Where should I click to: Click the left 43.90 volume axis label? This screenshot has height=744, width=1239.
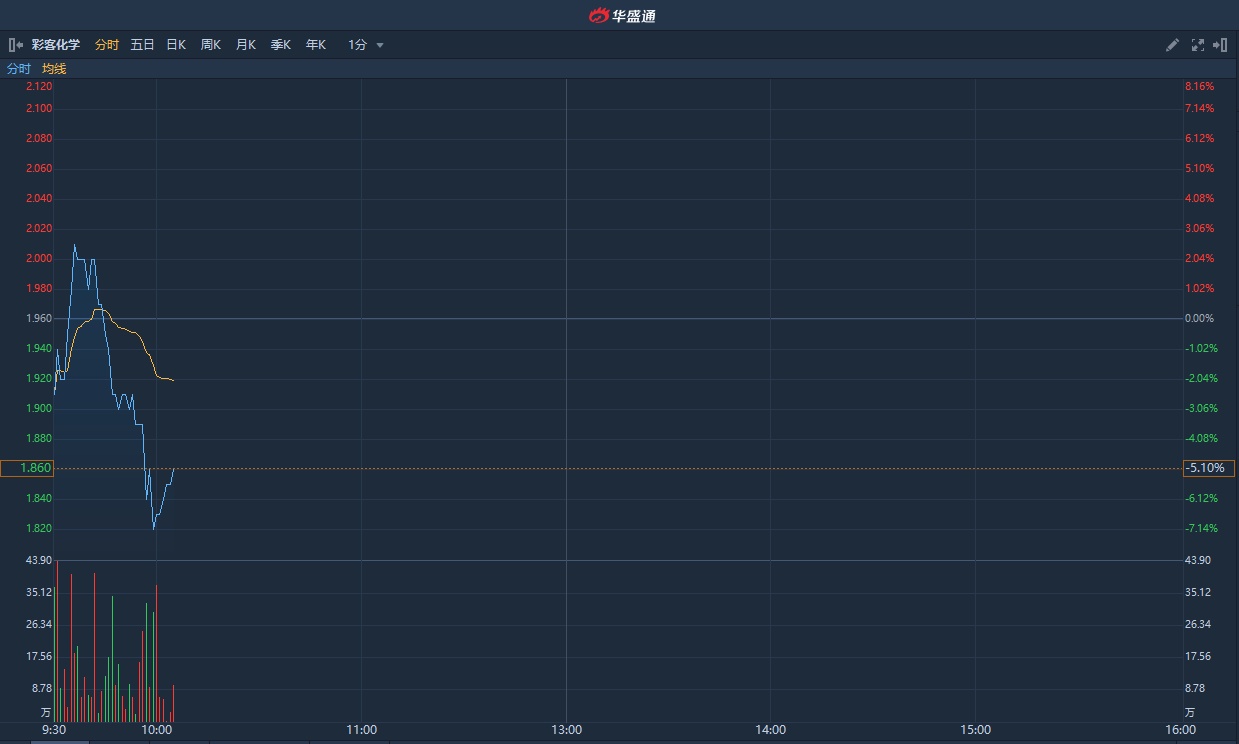pos(39,560)
